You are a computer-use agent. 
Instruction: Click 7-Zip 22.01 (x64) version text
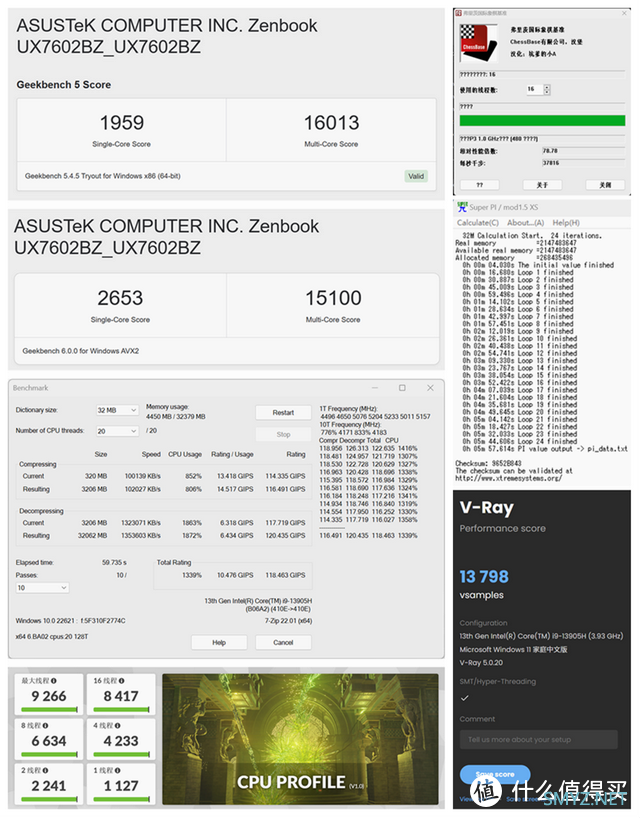point(288,621)
